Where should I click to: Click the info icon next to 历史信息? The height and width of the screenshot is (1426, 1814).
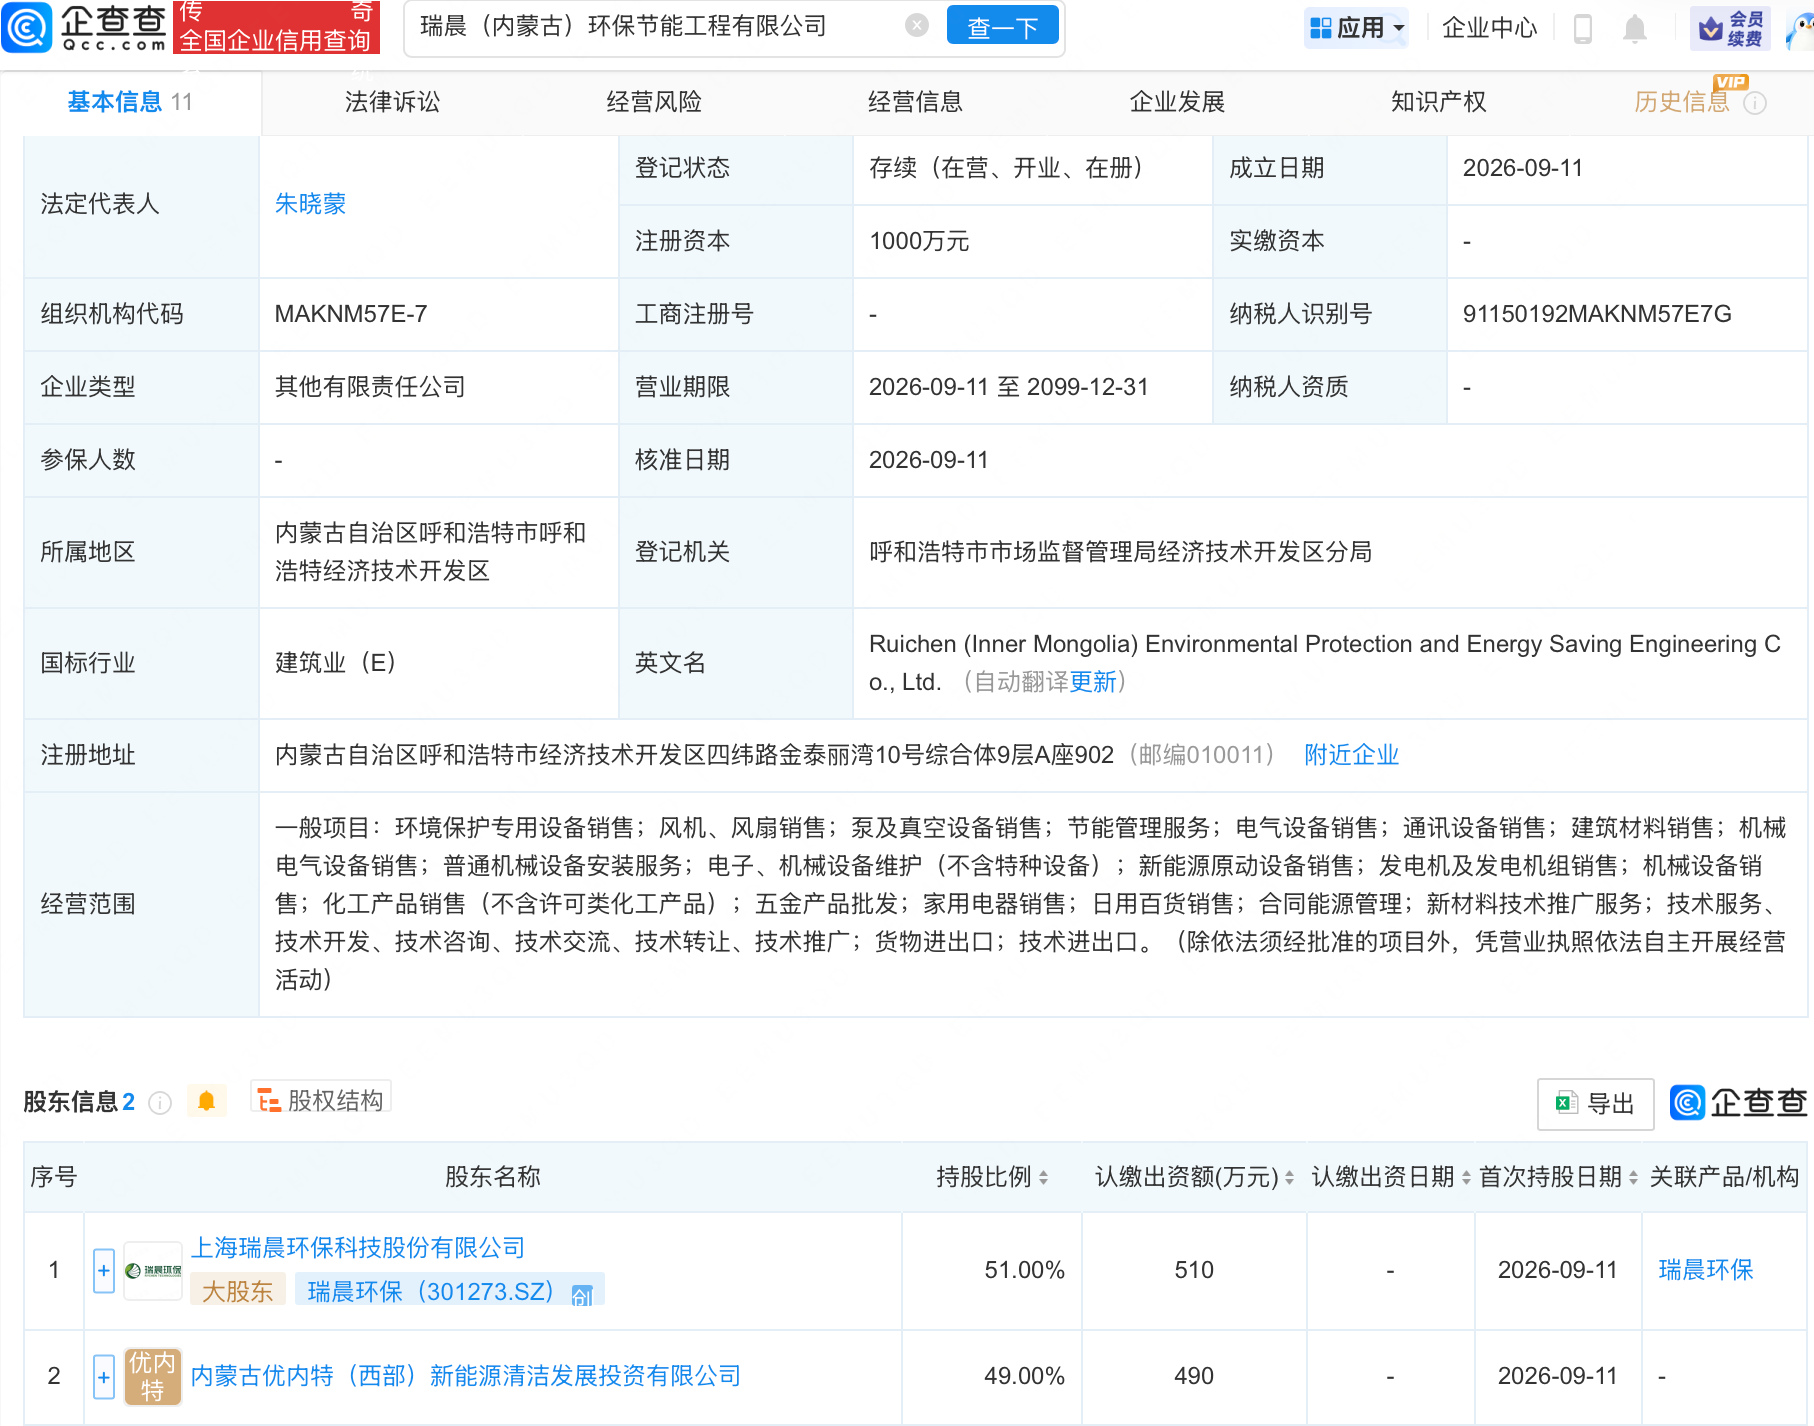tap(1755, 103)
